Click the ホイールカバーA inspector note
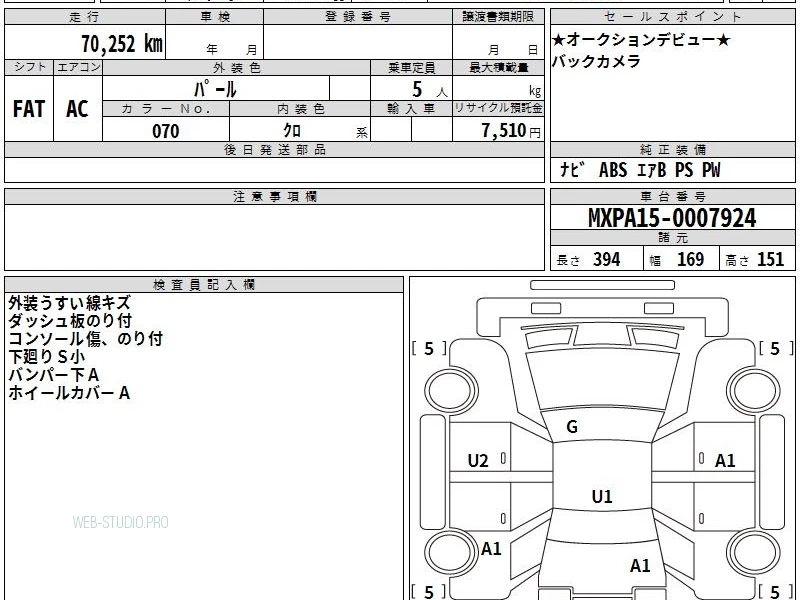 (69, 393)
